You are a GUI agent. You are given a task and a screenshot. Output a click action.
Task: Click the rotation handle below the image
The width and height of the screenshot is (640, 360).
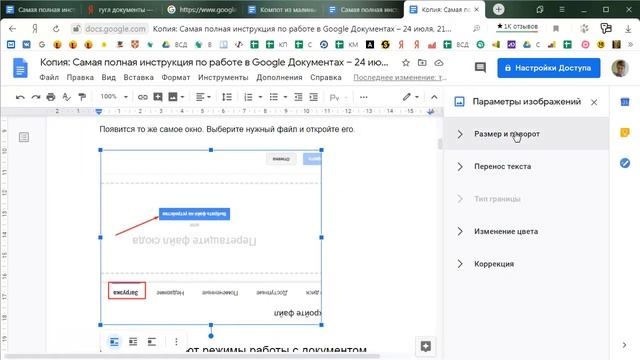click(211, 336)
